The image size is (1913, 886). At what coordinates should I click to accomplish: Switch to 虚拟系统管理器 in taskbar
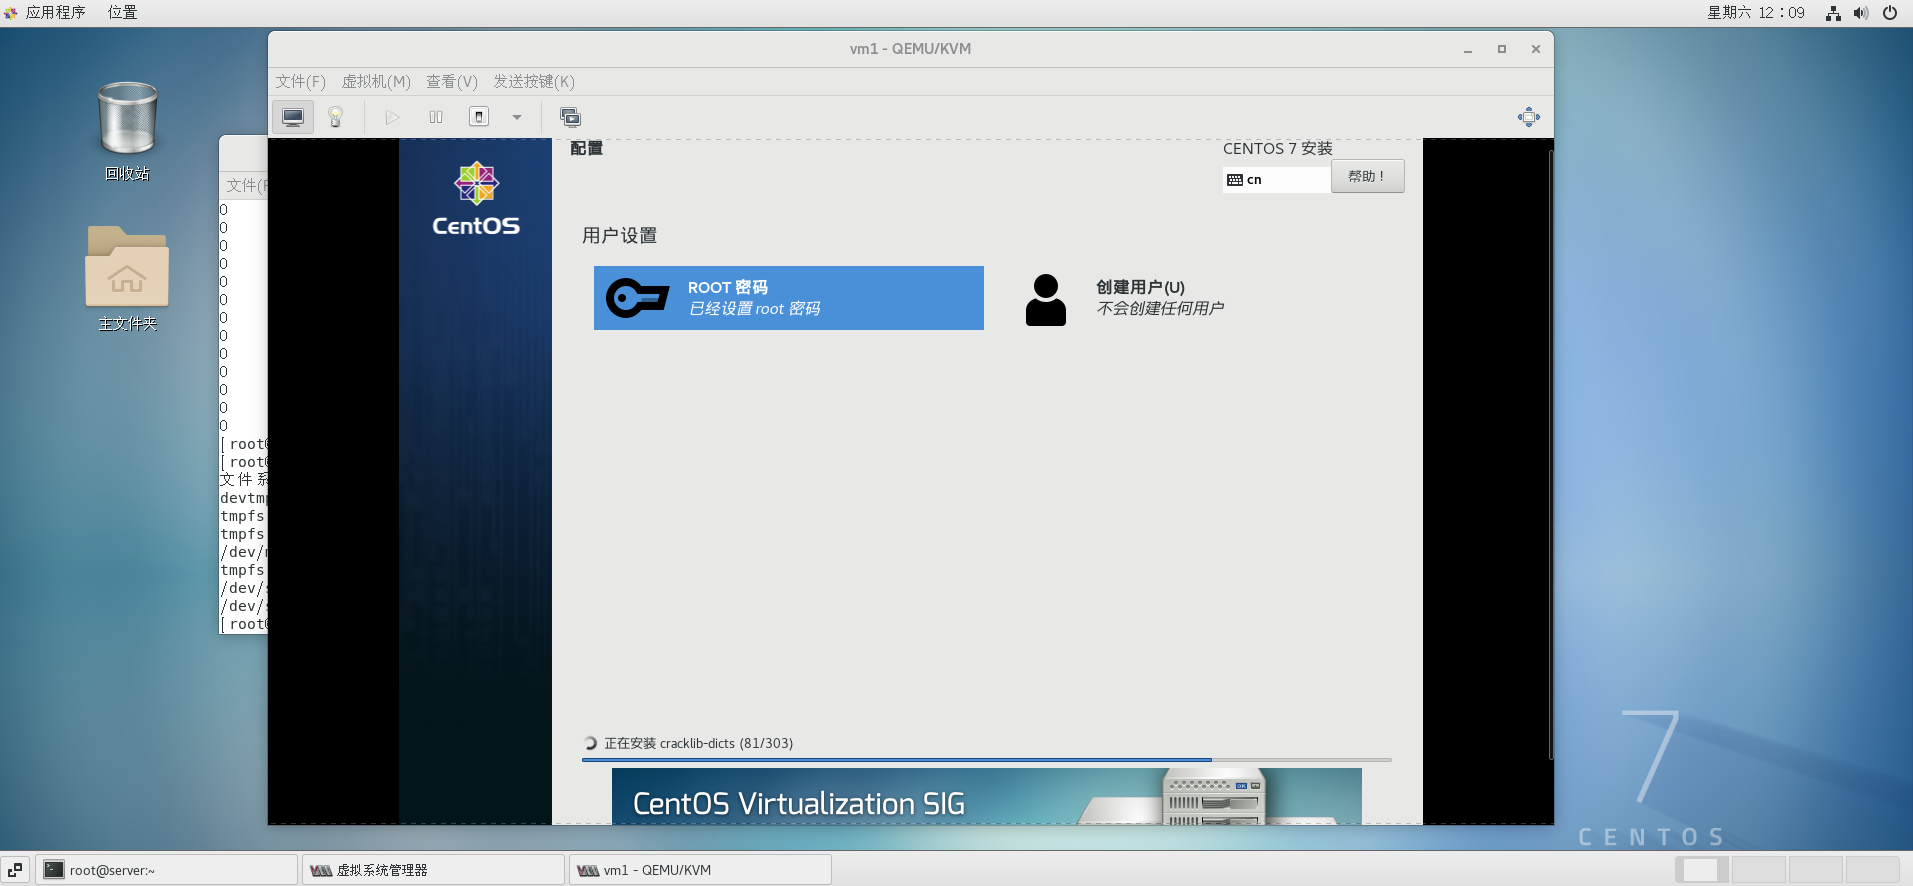coord(433,870)
